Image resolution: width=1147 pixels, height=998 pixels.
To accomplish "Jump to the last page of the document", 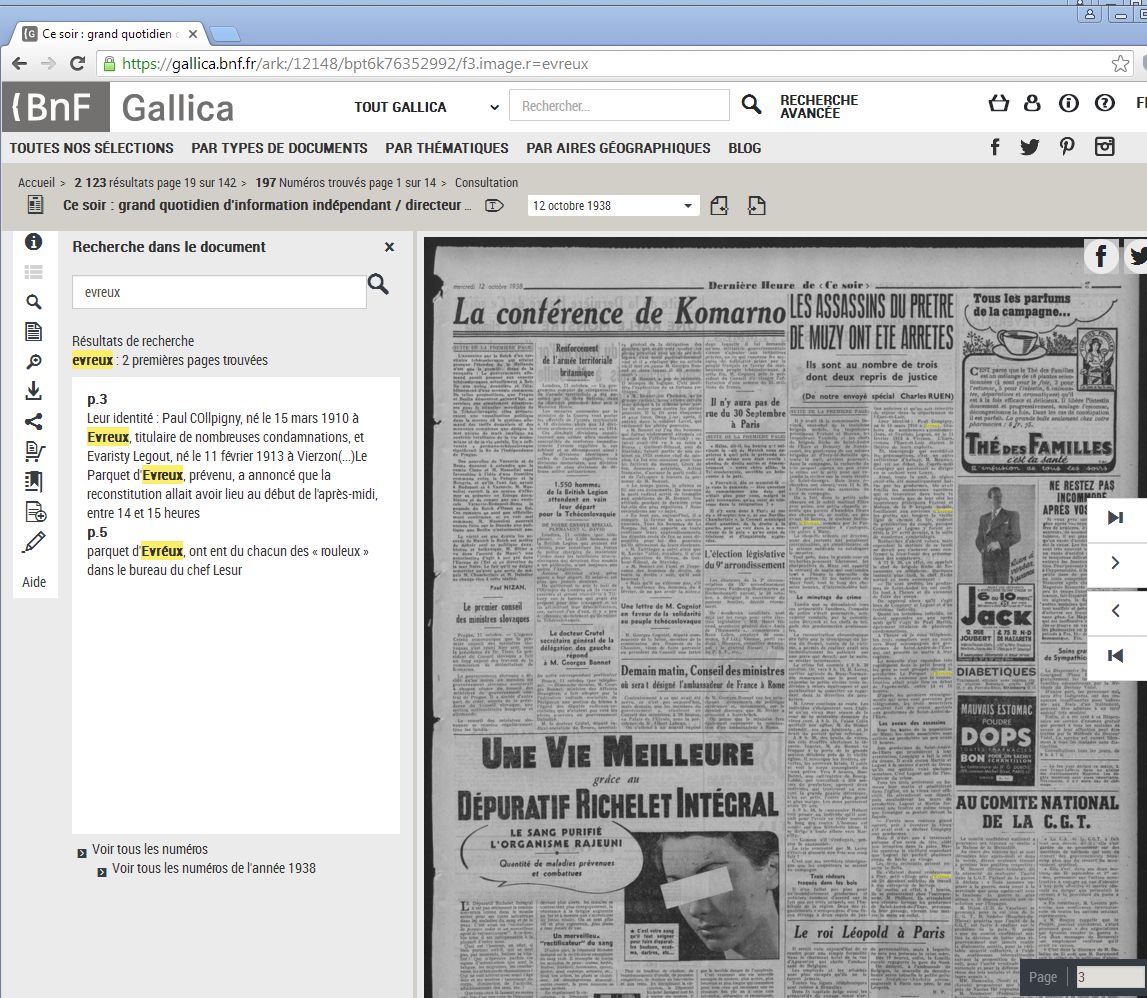I will coord(1116,517).
